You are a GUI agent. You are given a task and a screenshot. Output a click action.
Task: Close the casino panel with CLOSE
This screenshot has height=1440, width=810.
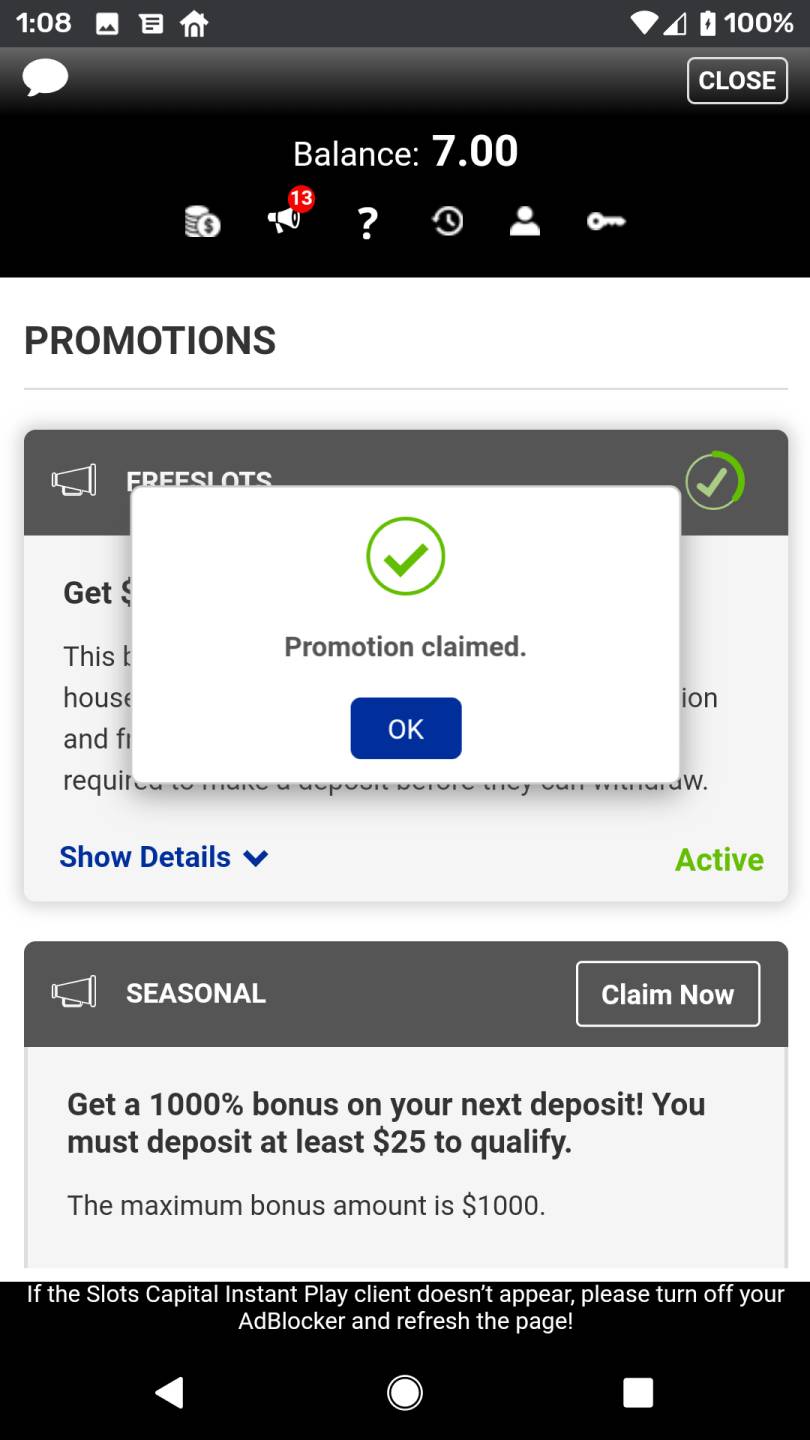(x=737, y=80)
